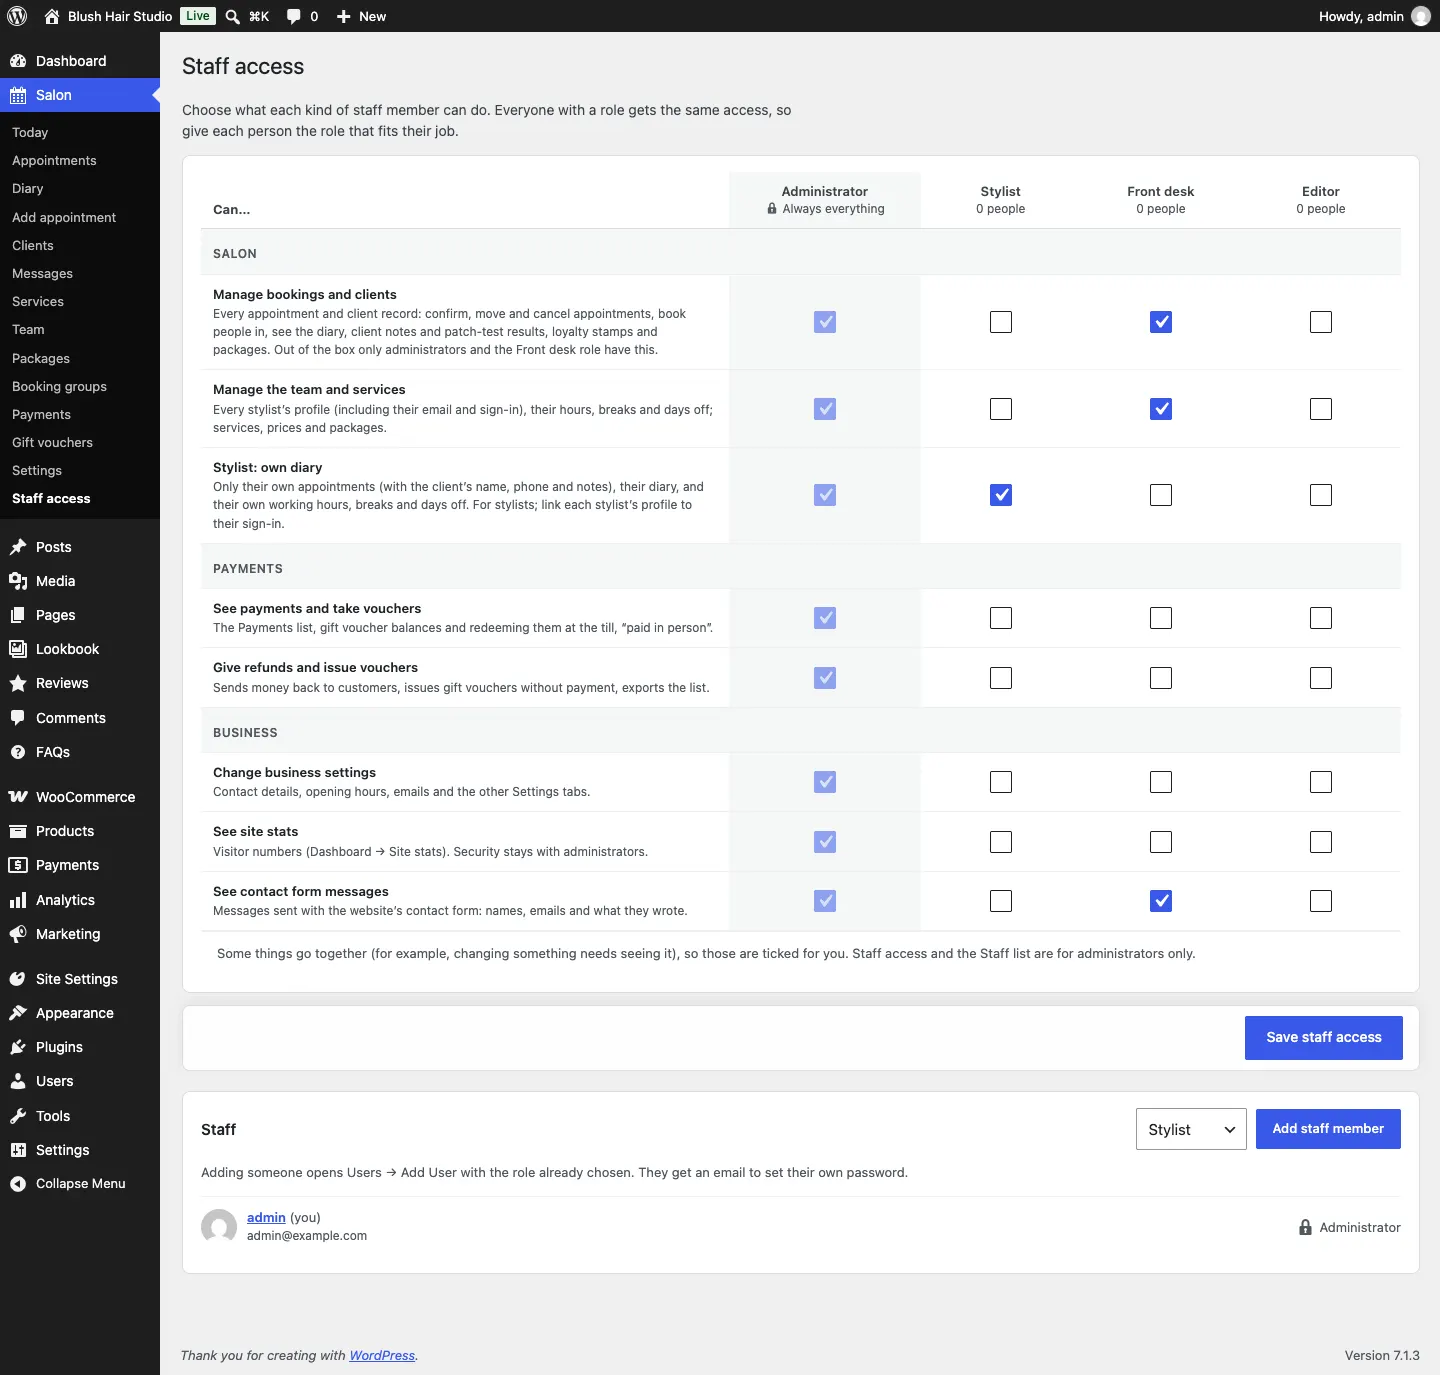Viewport: 1440px width, 1375px height.
Task: Untick Front desk for Manage the team and services
Action: tap(1161, 409)
